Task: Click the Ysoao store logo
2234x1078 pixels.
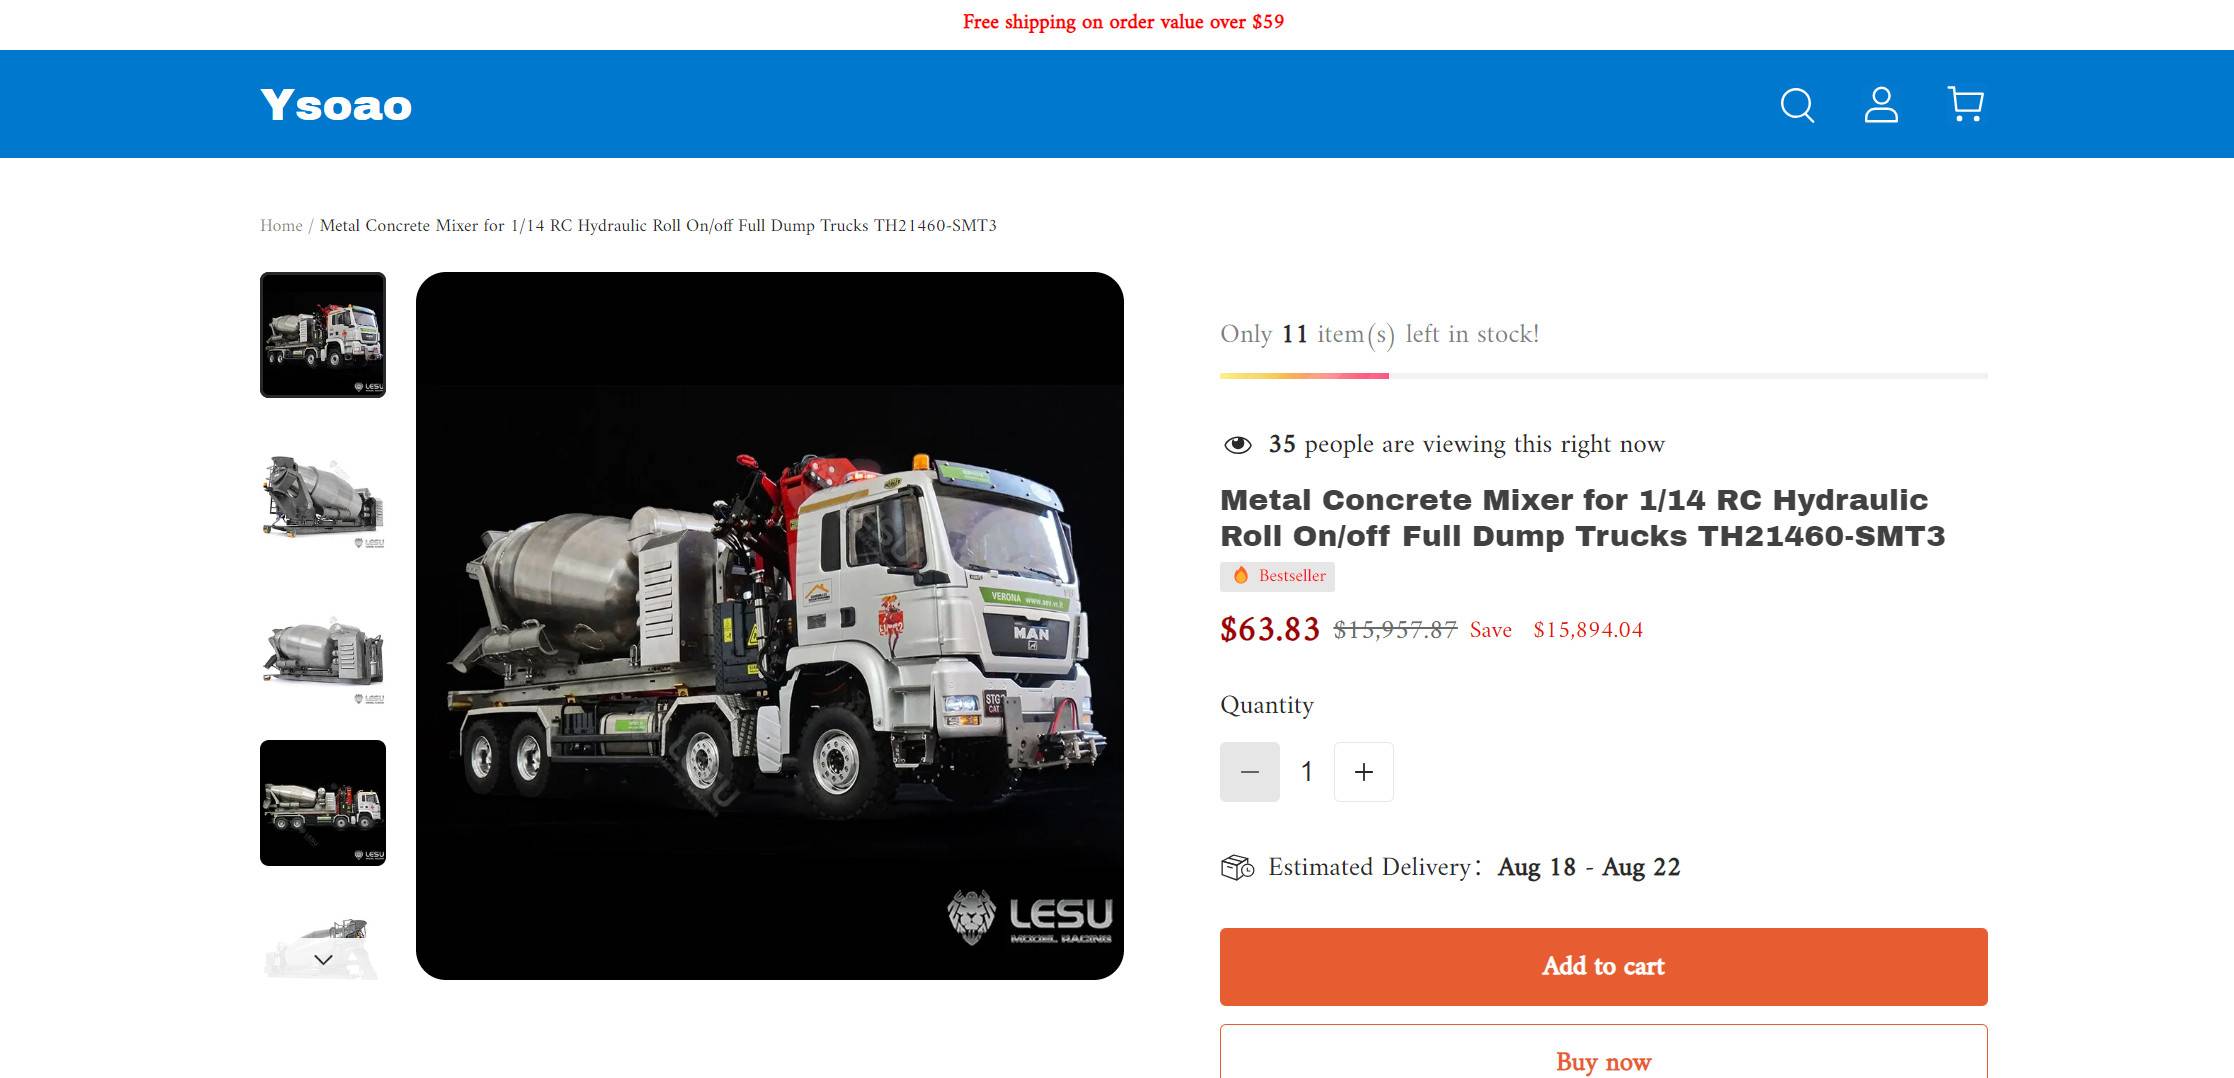Action: 336,105
